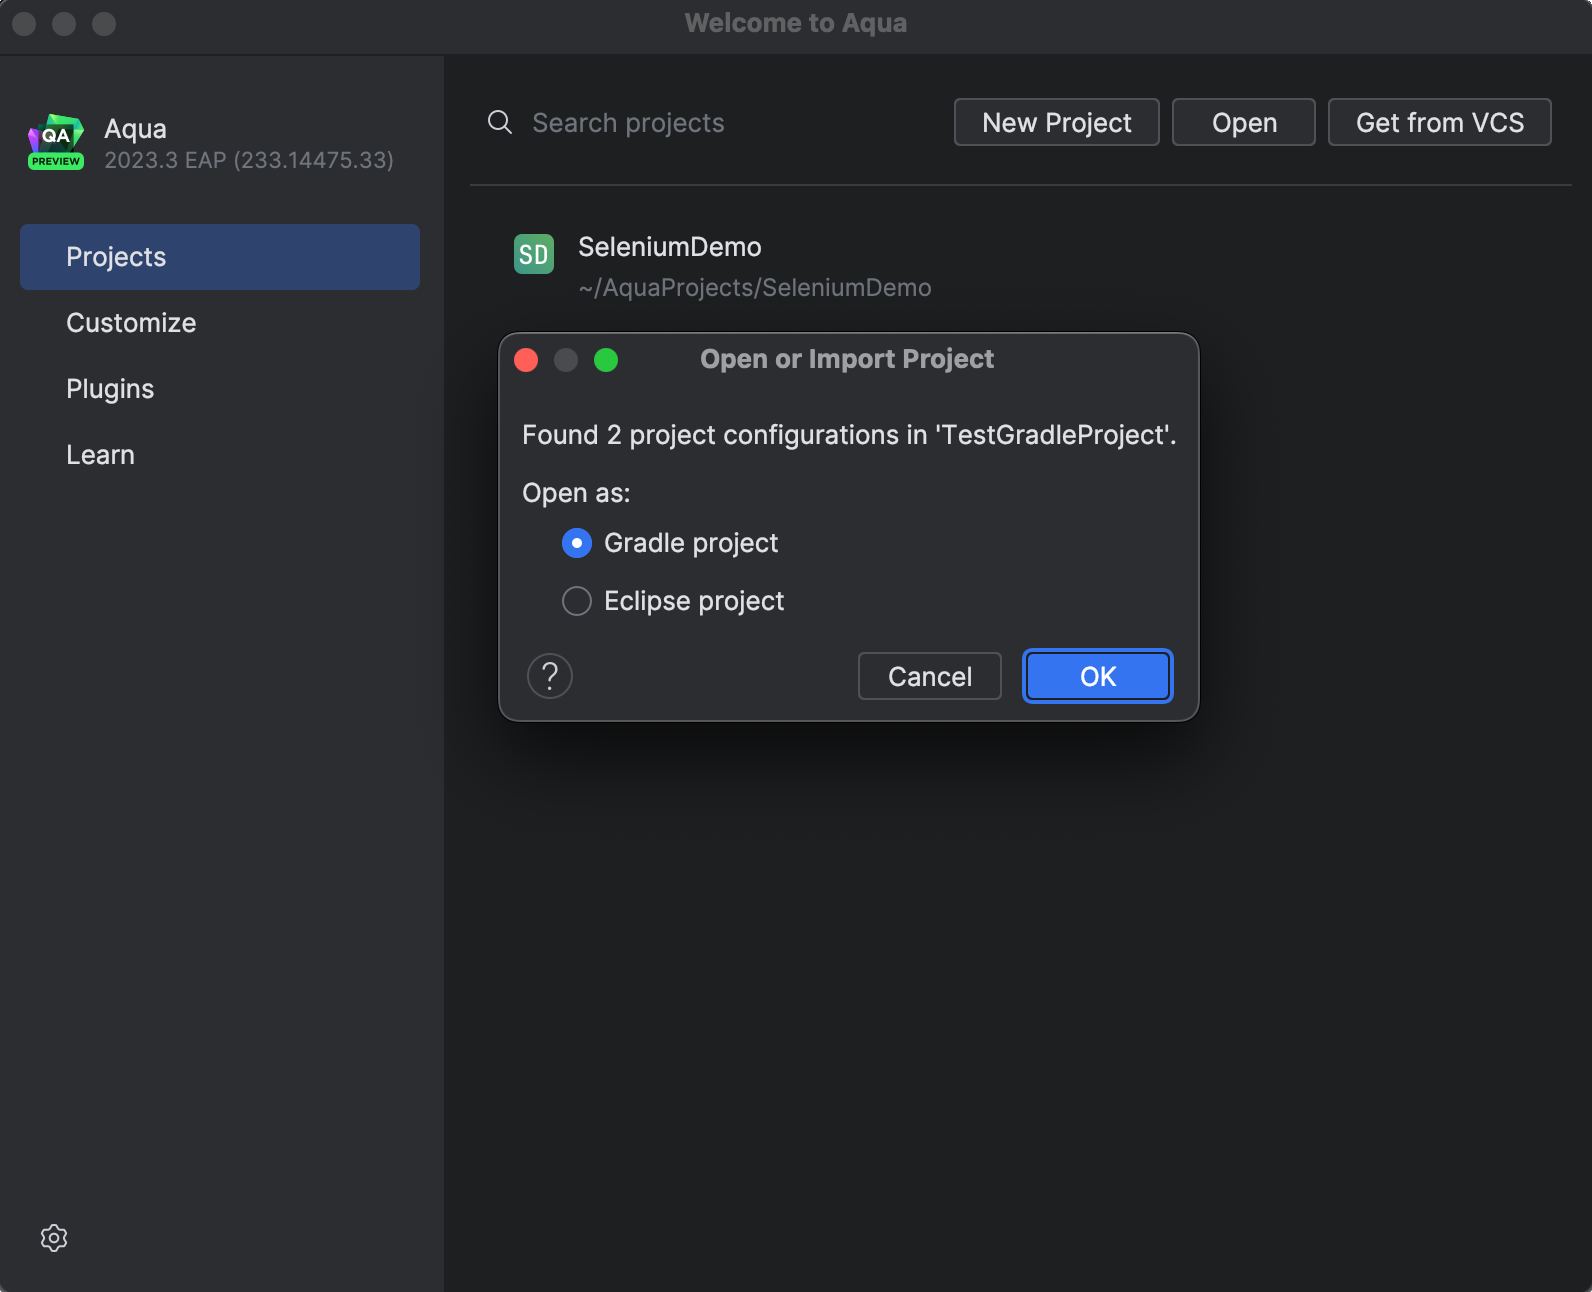This screenshot has width=1592, height=1292.
Task: Select the Gradle project radio button
Action: coord(577,543)
